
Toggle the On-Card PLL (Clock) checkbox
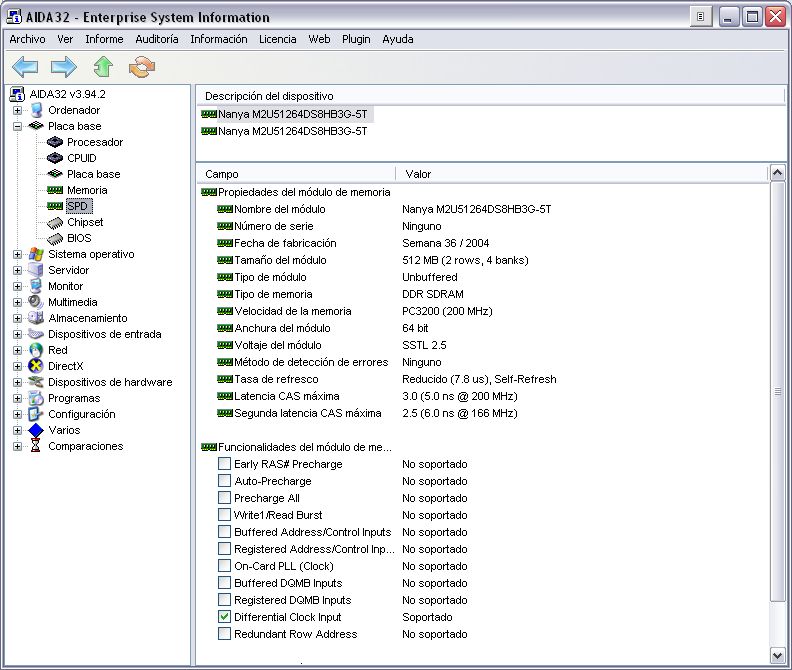[x=224, y=565]
